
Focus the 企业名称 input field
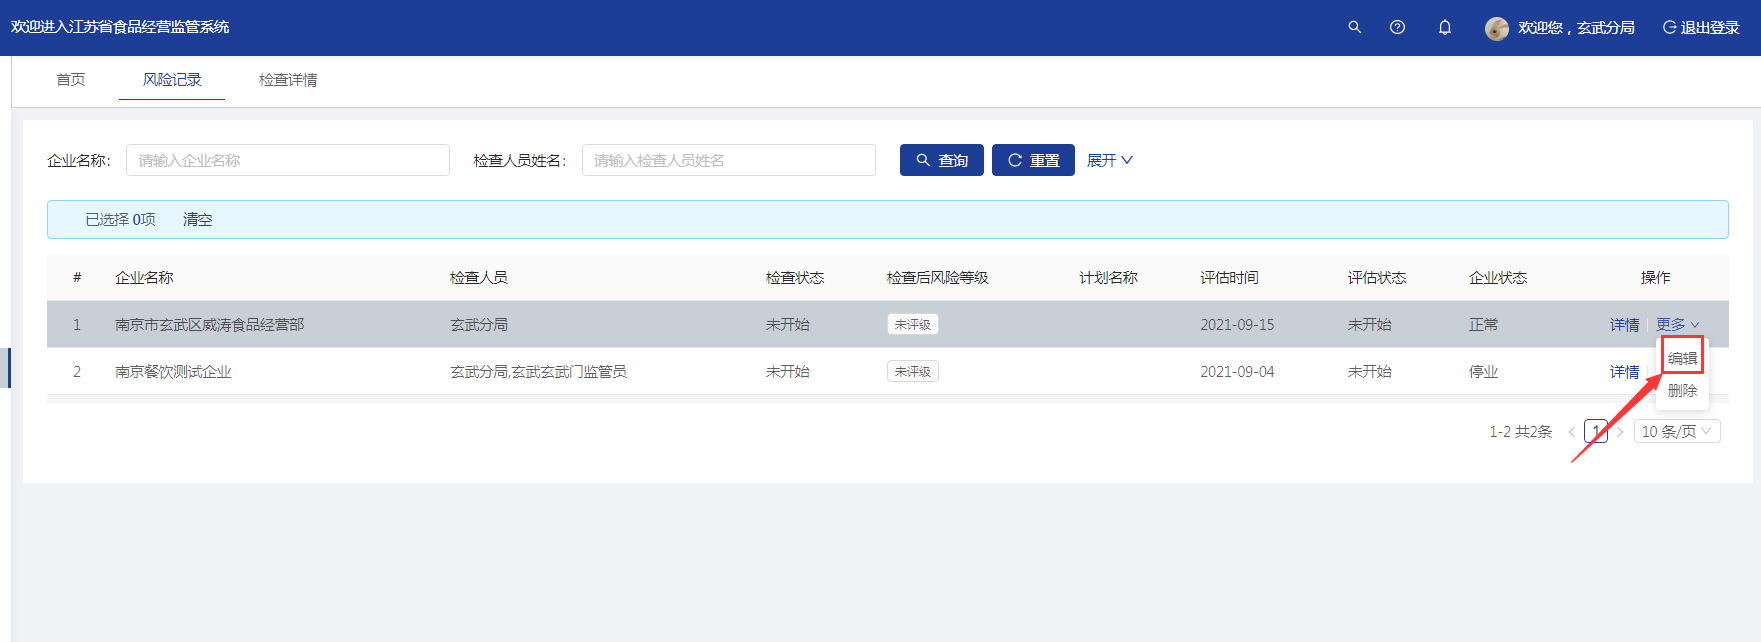pos(287,160)
